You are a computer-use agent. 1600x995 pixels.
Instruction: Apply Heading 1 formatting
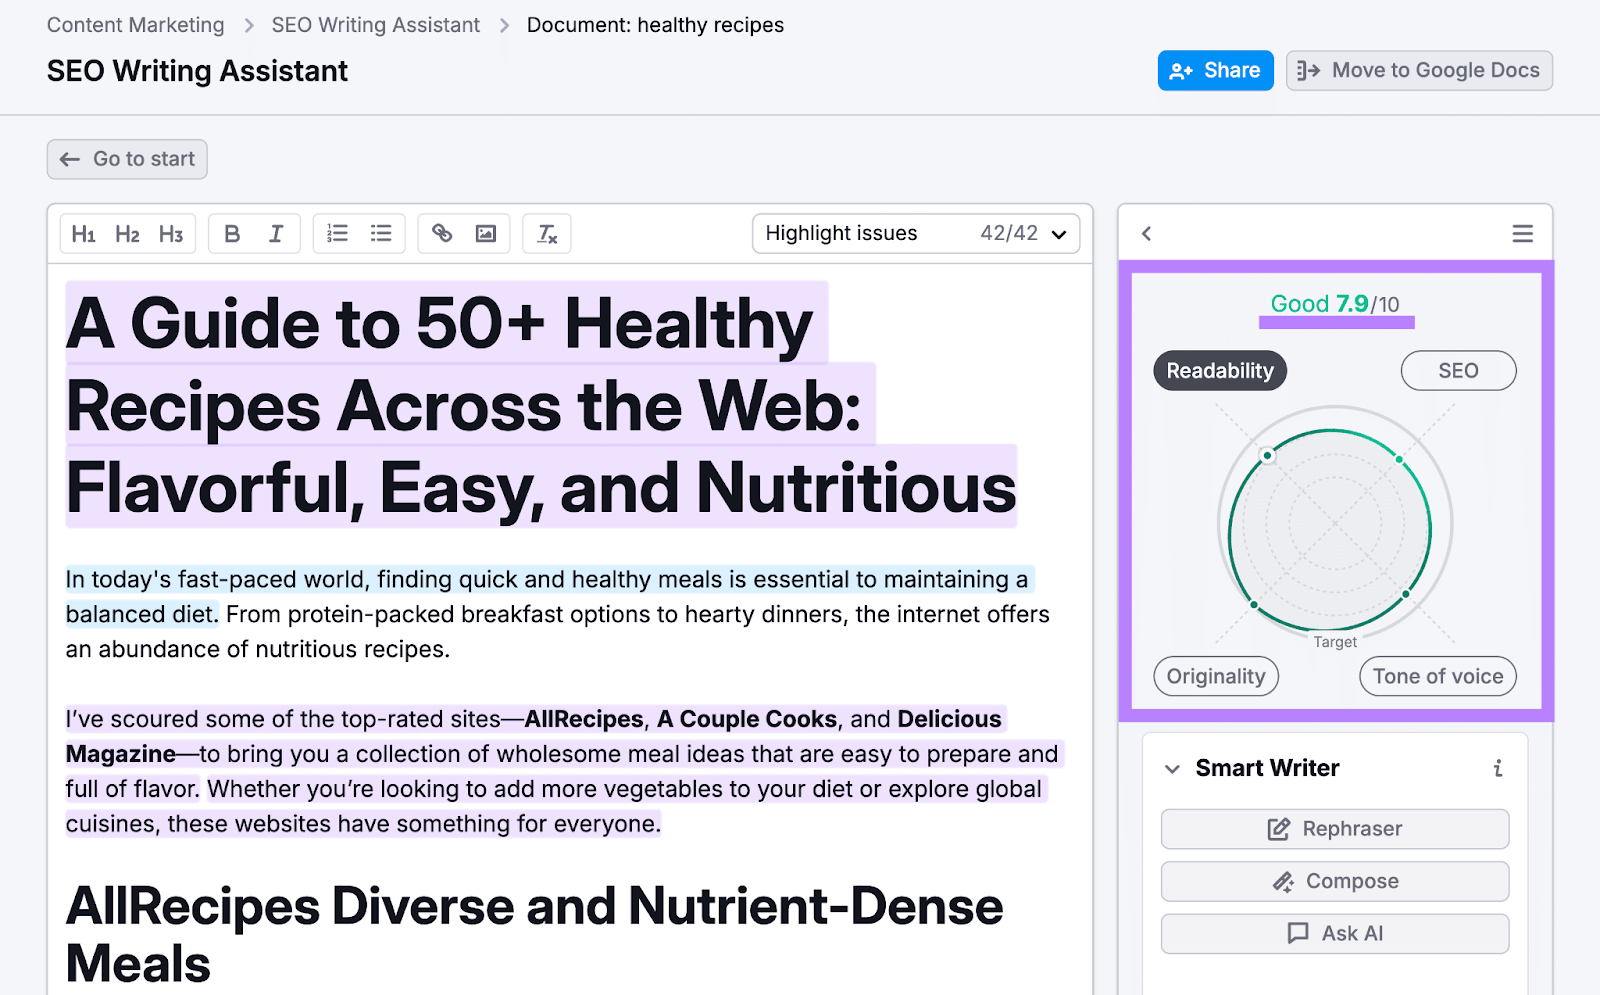84,233
